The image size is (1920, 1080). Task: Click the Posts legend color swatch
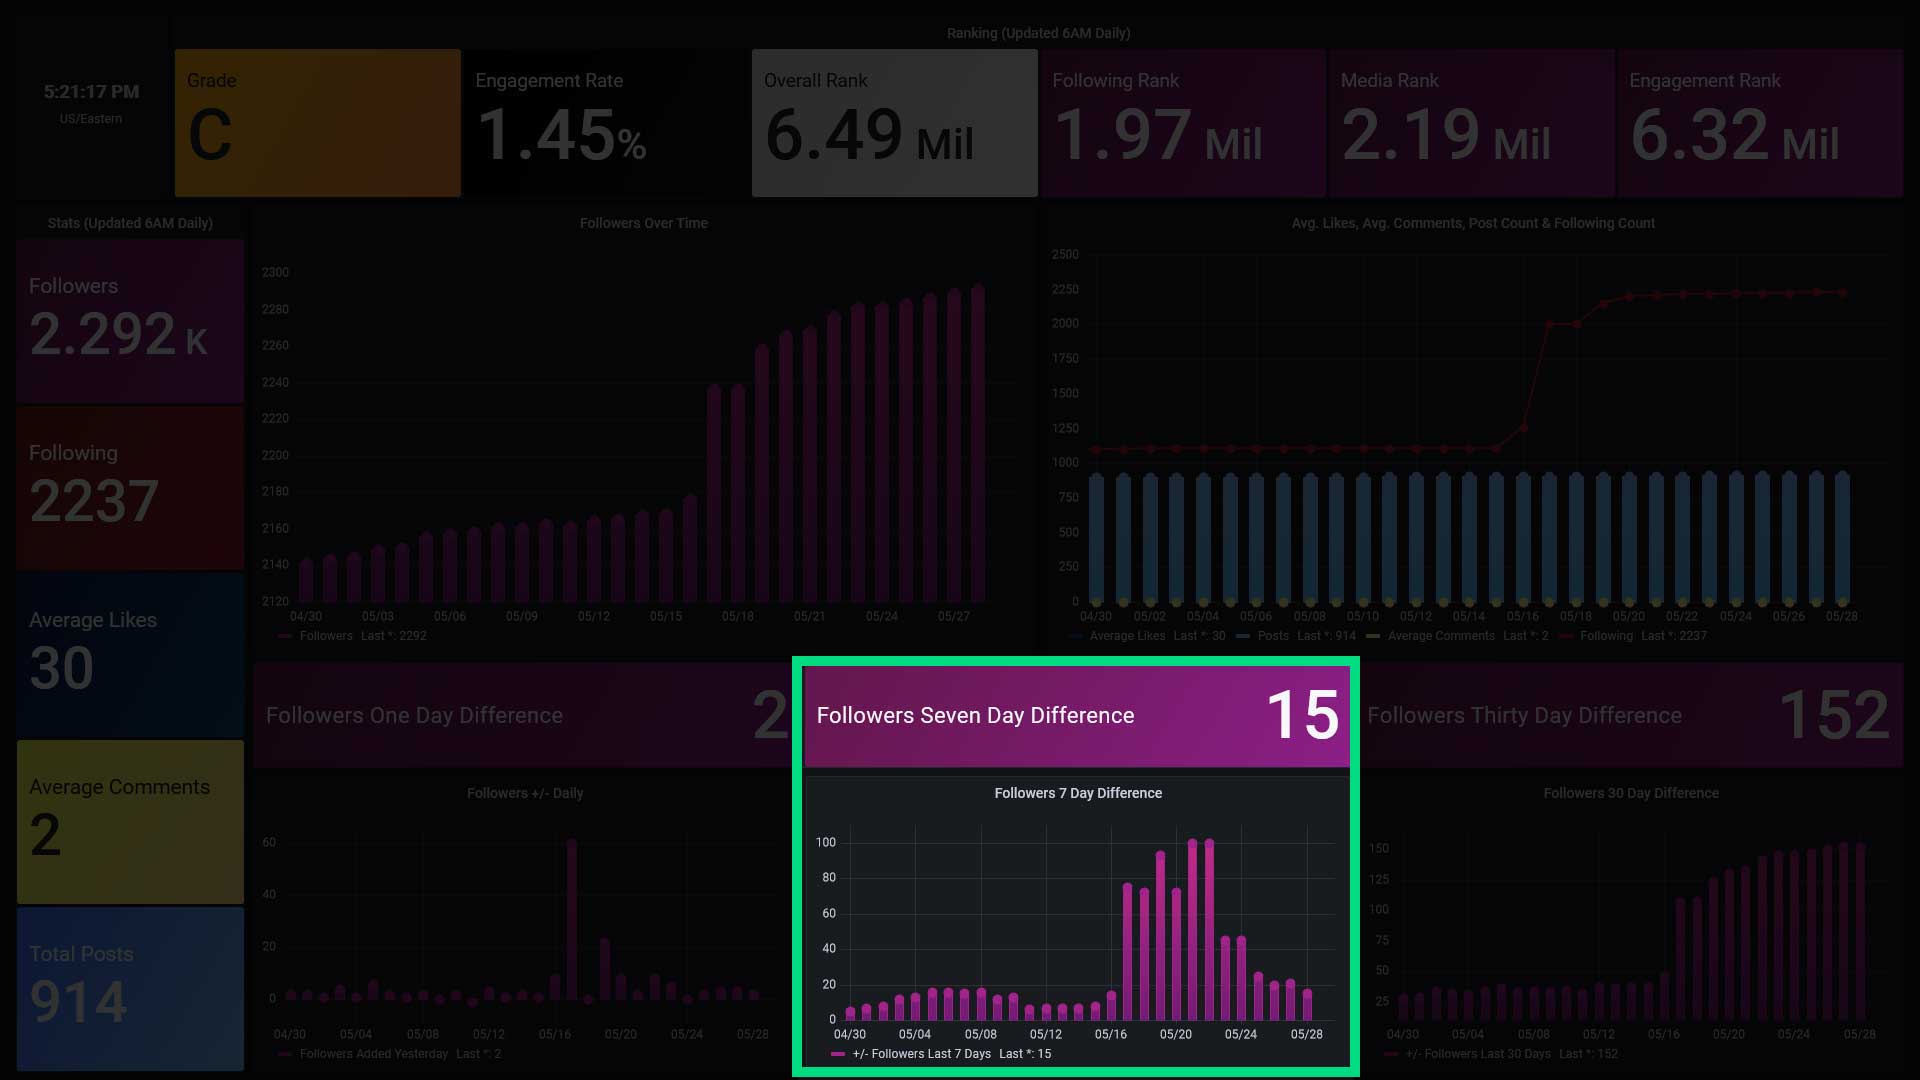(1243, 636)
